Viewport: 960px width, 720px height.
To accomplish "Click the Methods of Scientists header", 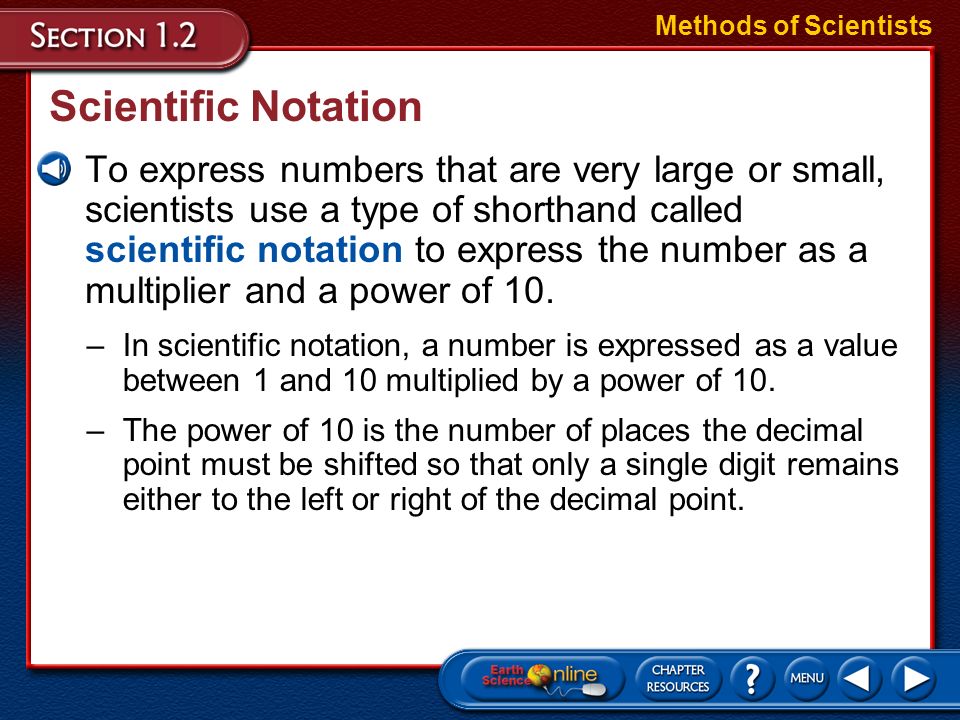I will pyautogui.click(x=793, y=26).
